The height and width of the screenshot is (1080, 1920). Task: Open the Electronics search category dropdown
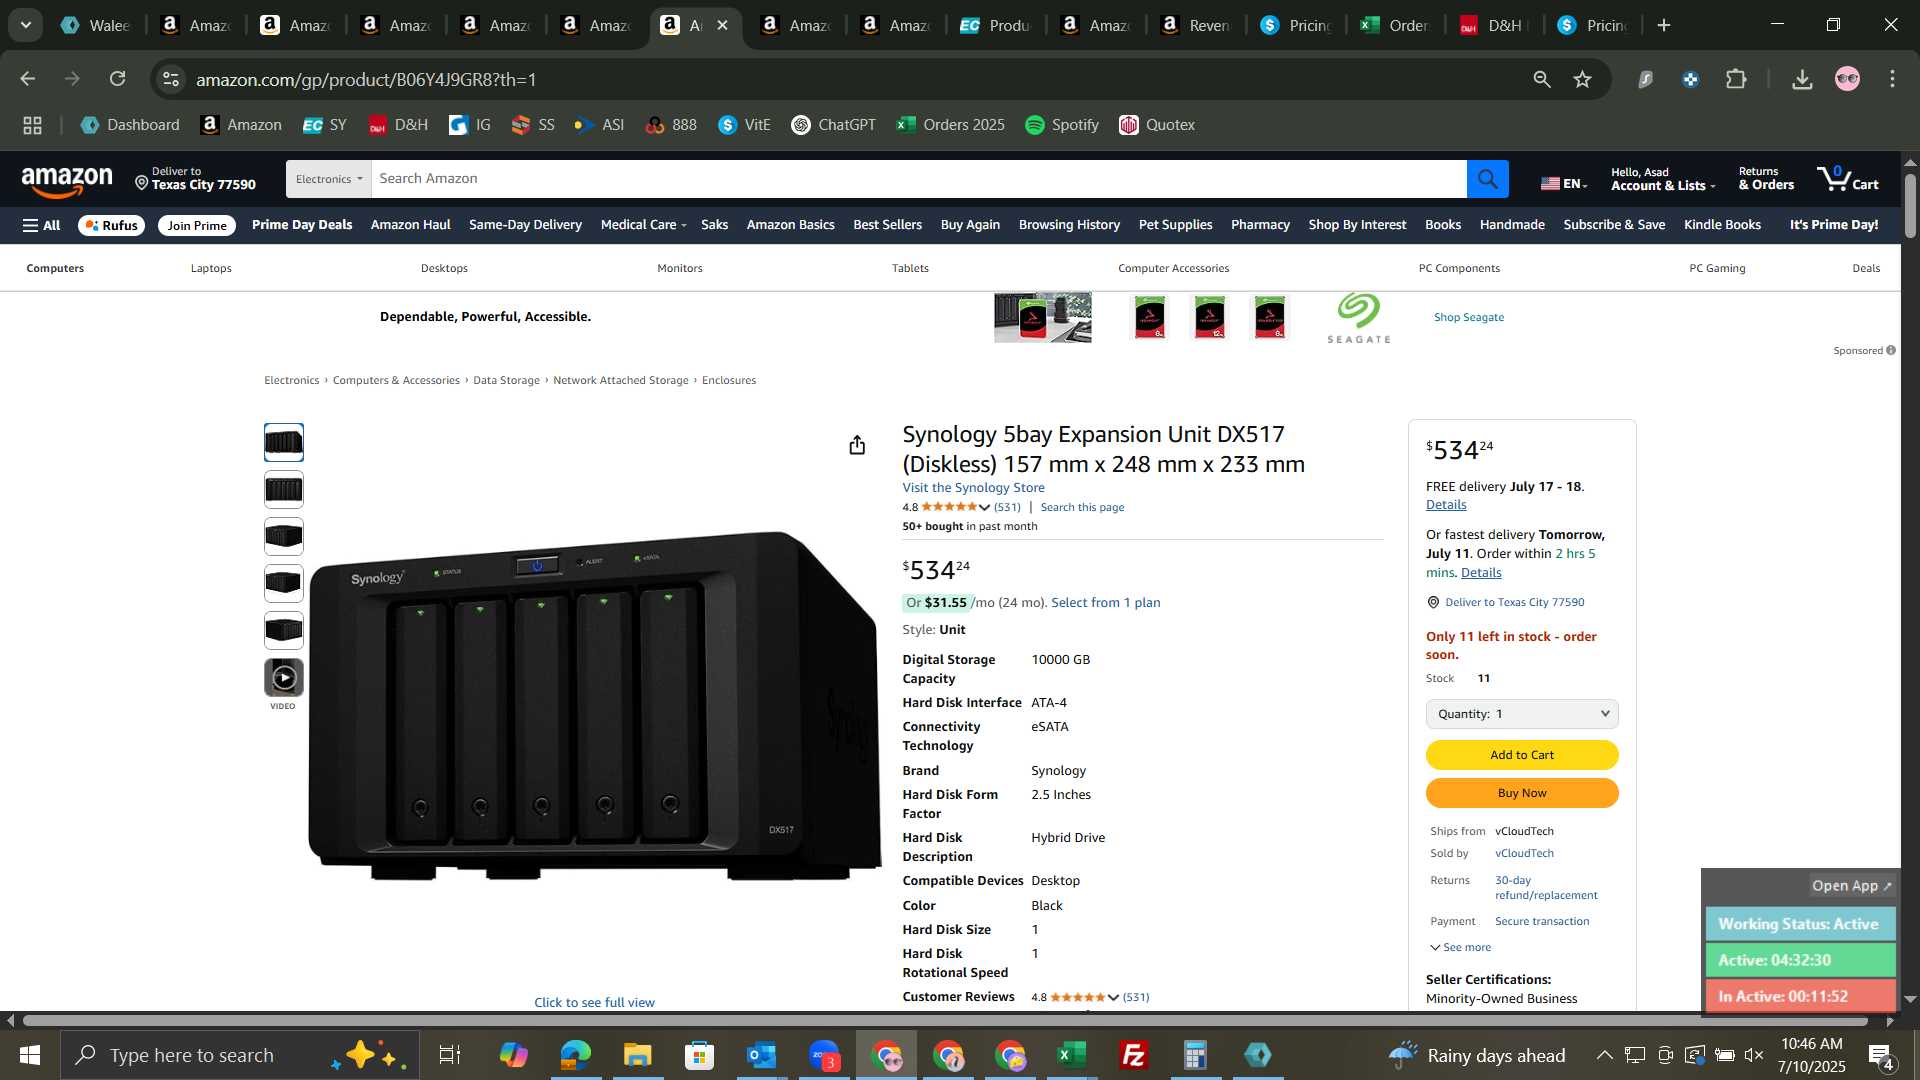pos(329,179)
